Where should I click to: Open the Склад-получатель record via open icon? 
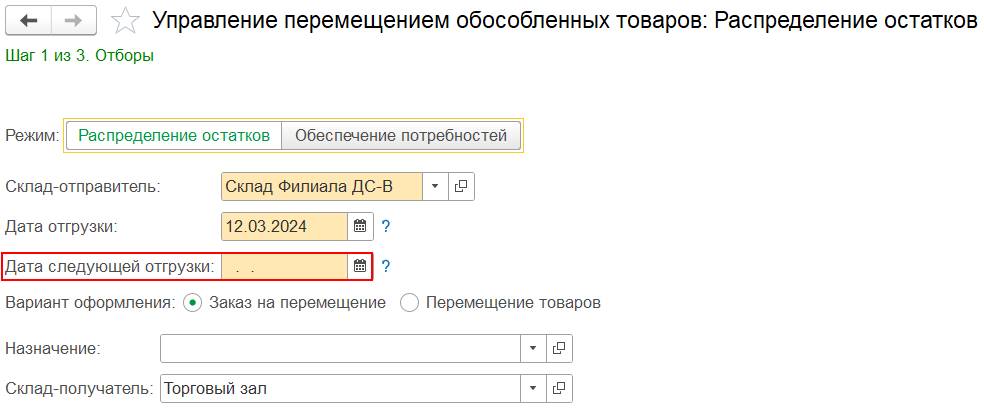(x=559, y=388)
